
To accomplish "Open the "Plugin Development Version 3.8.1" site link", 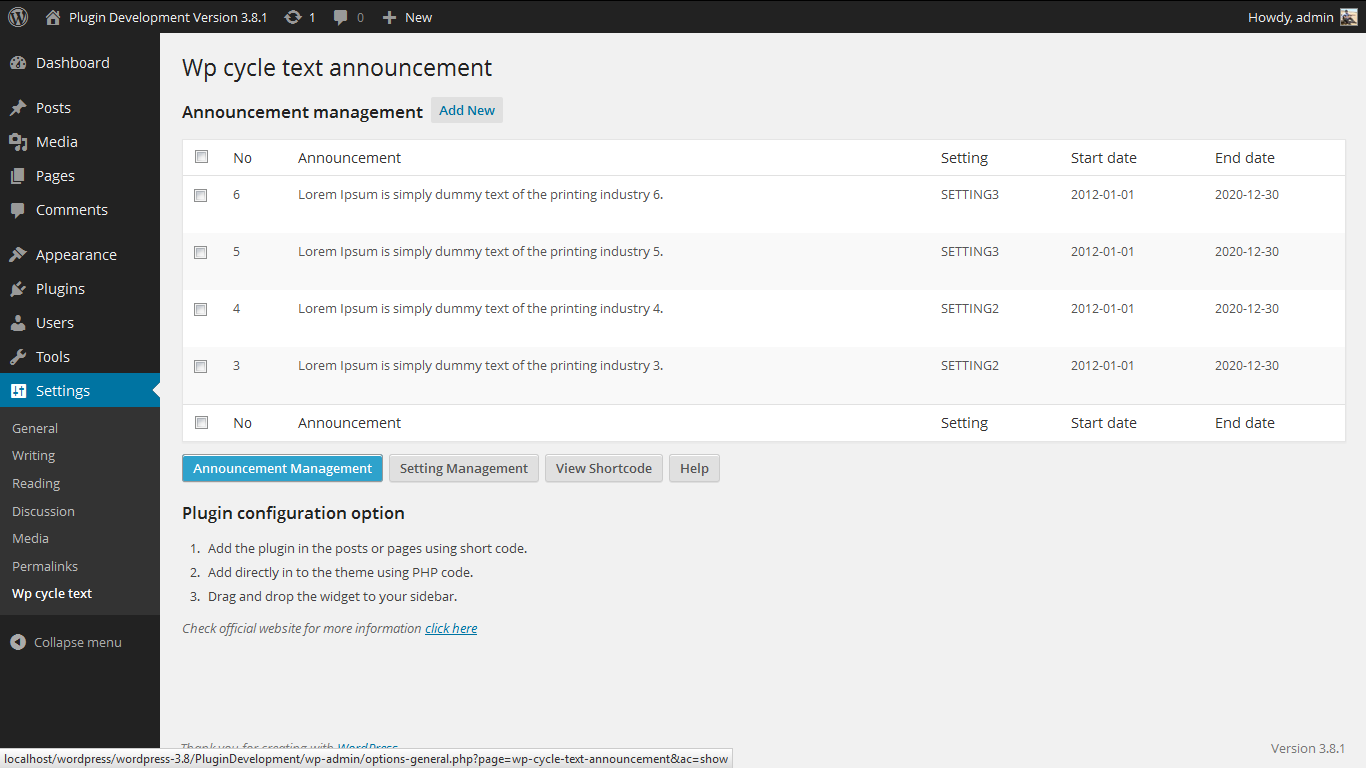I will tap(168, 17).
